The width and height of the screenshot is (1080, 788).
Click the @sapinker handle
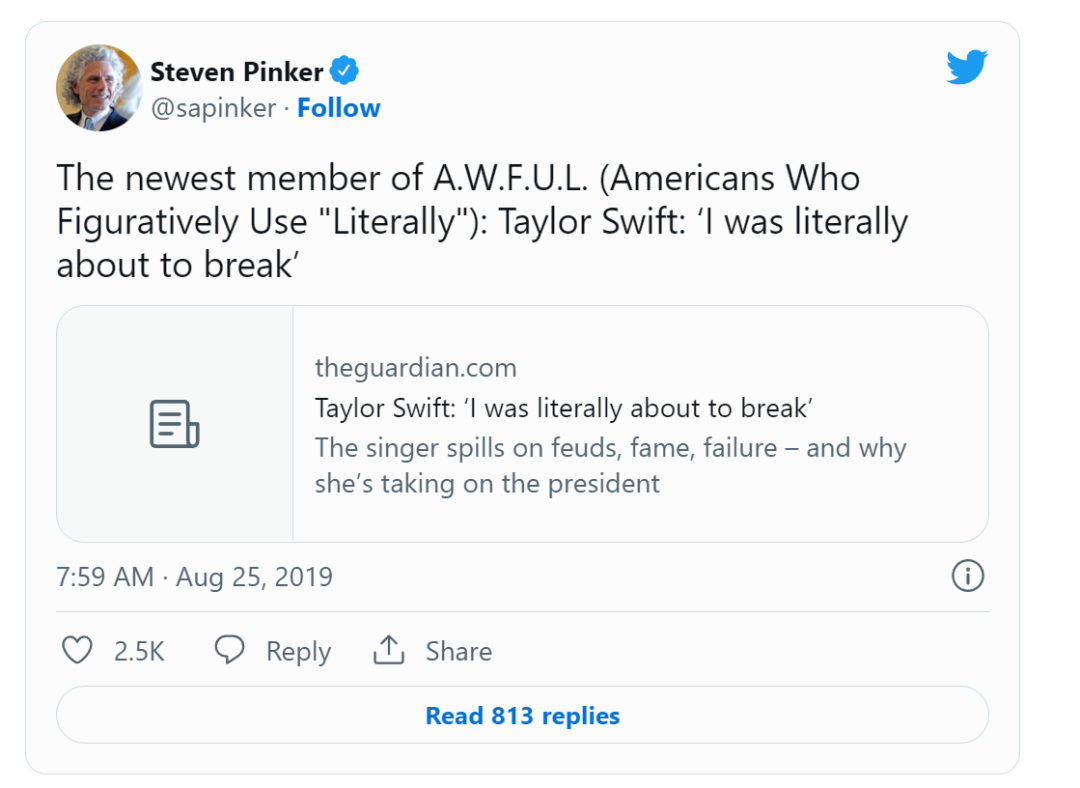tap(213, 108)
